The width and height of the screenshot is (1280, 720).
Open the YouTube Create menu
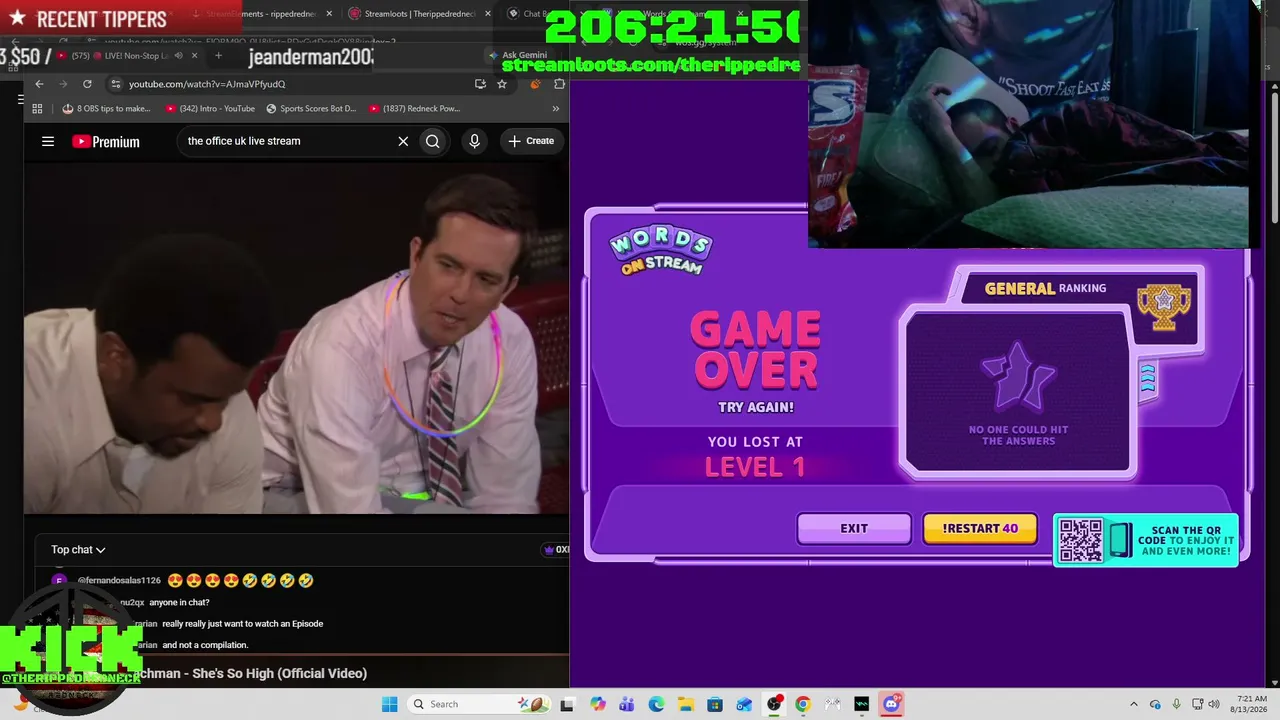531,141
